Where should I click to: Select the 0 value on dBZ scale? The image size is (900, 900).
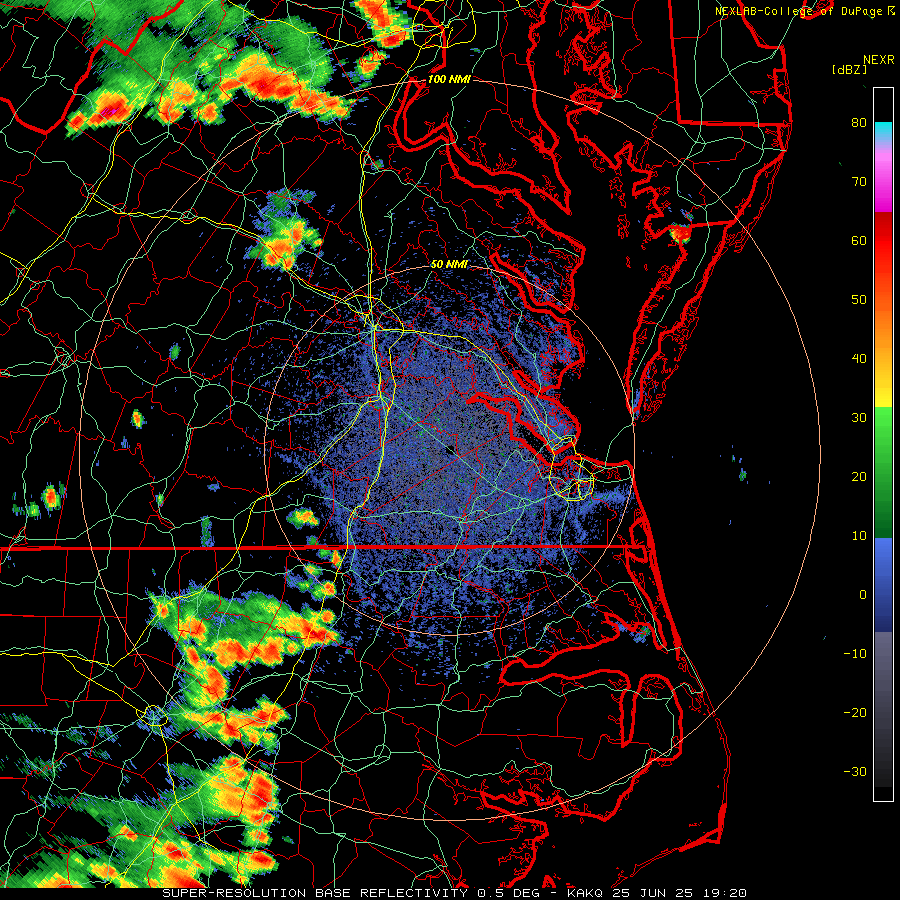click(x=863, y=595)
